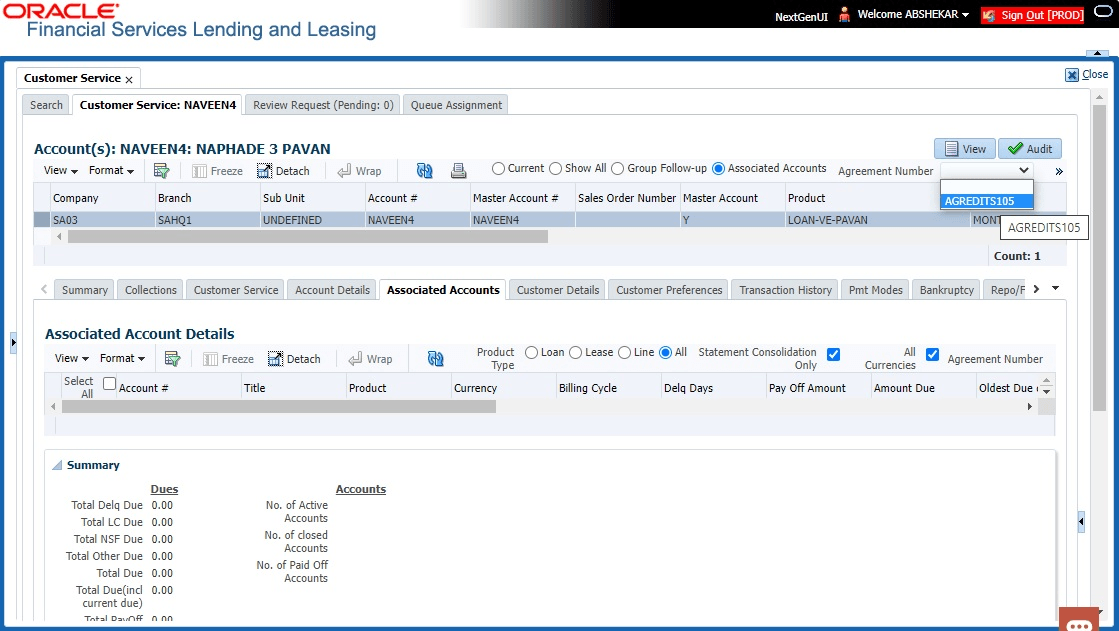Show more toolbar options with double chevron
1119x631 pixels.
[1059, 171]
